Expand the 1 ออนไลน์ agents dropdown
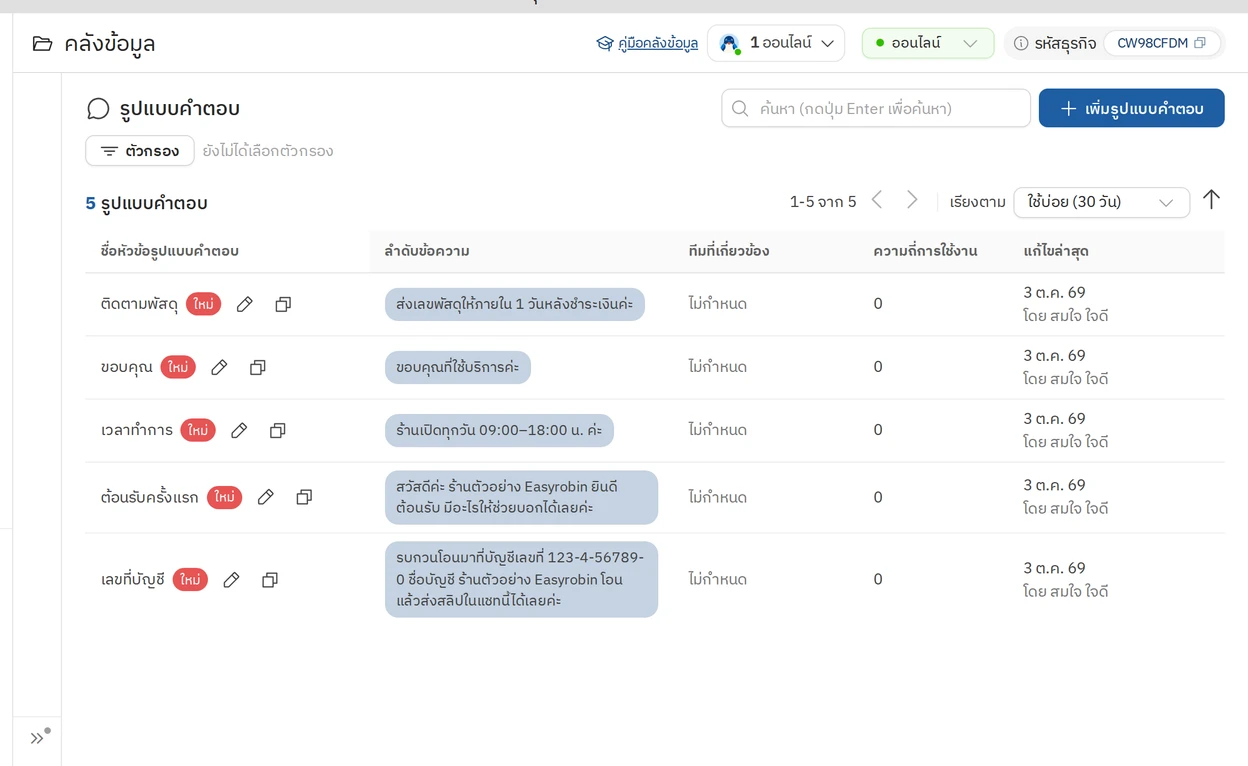The height and width of the screenshot is (766, 1248). click(776, 43)
